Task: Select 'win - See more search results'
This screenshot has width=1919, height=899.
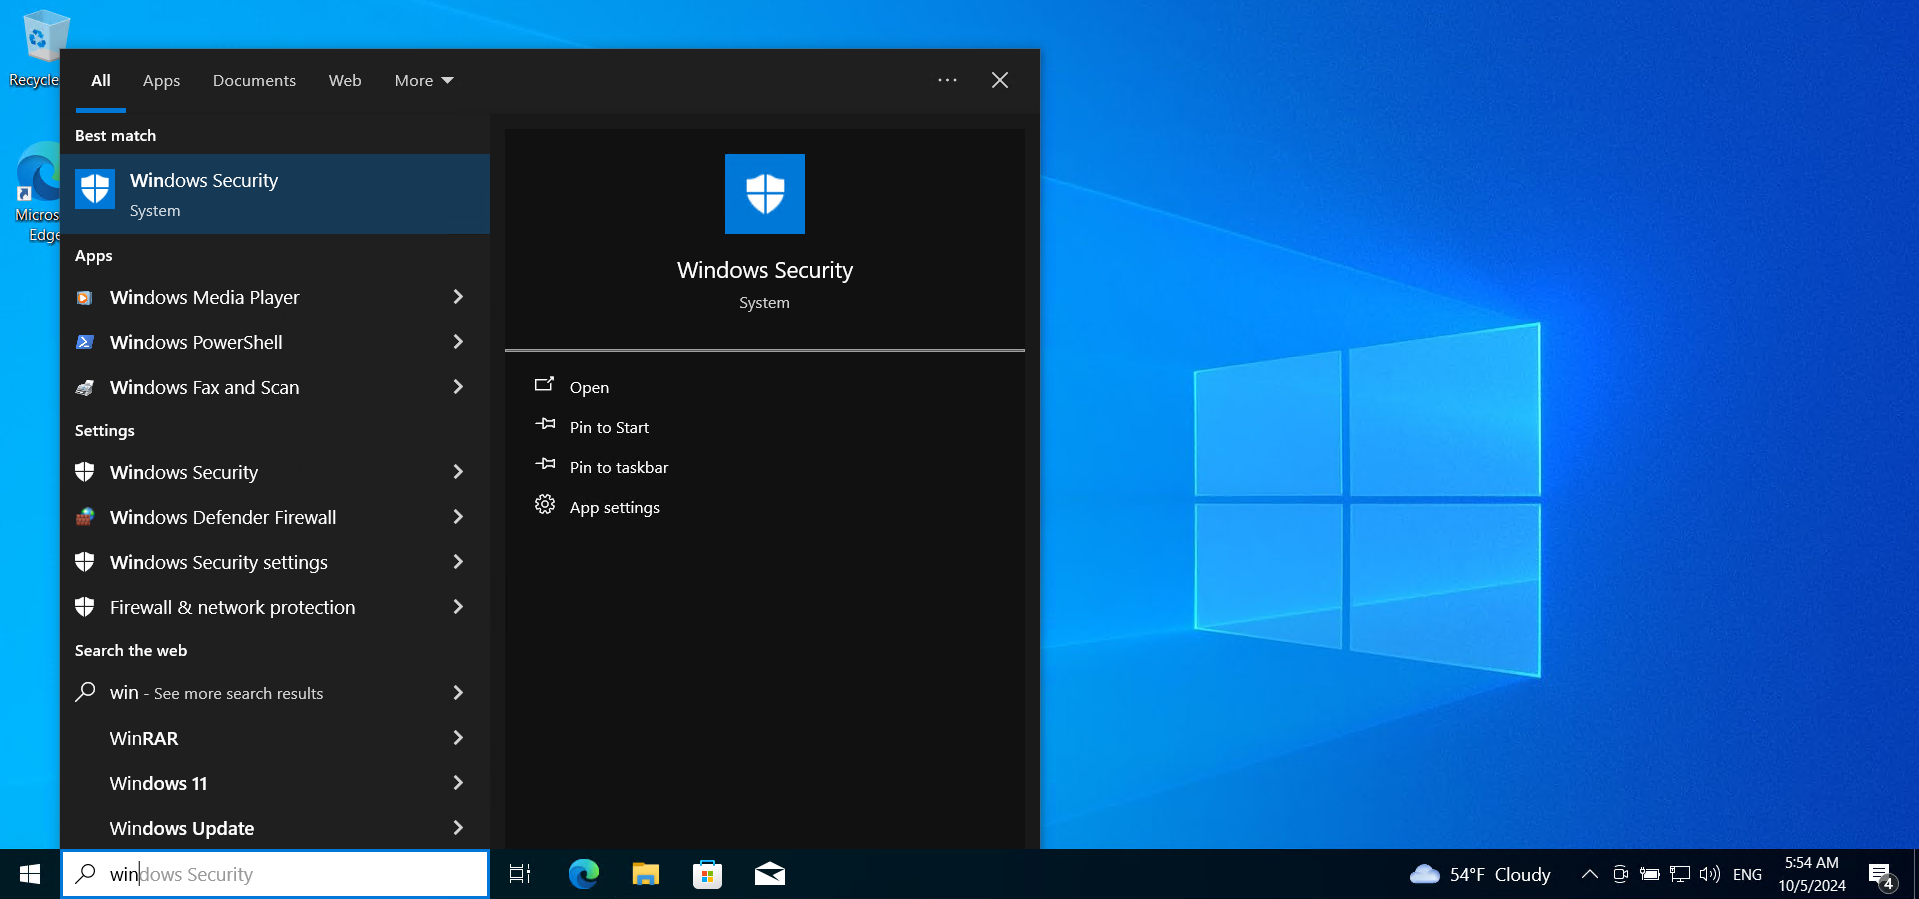Action: click(275, 693)
